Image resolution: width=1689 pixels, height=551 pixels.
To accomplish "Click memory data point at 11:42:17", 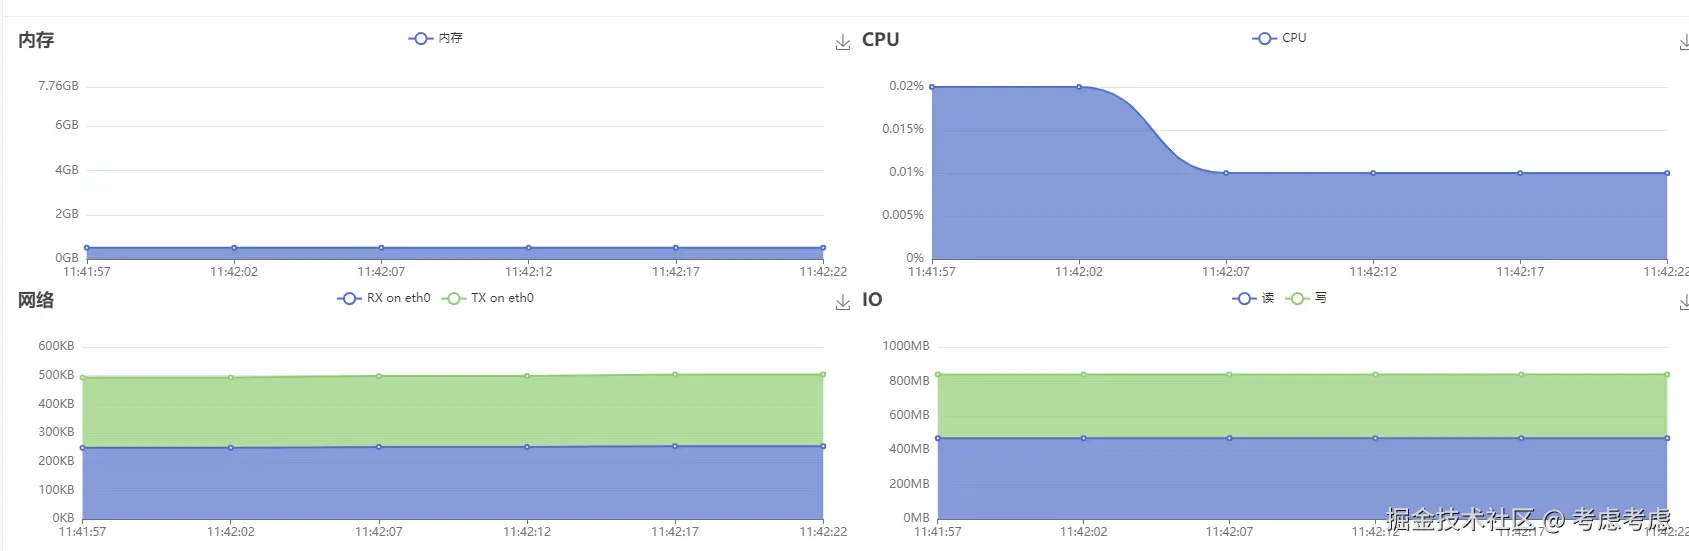I will click(x=676, y=248).
